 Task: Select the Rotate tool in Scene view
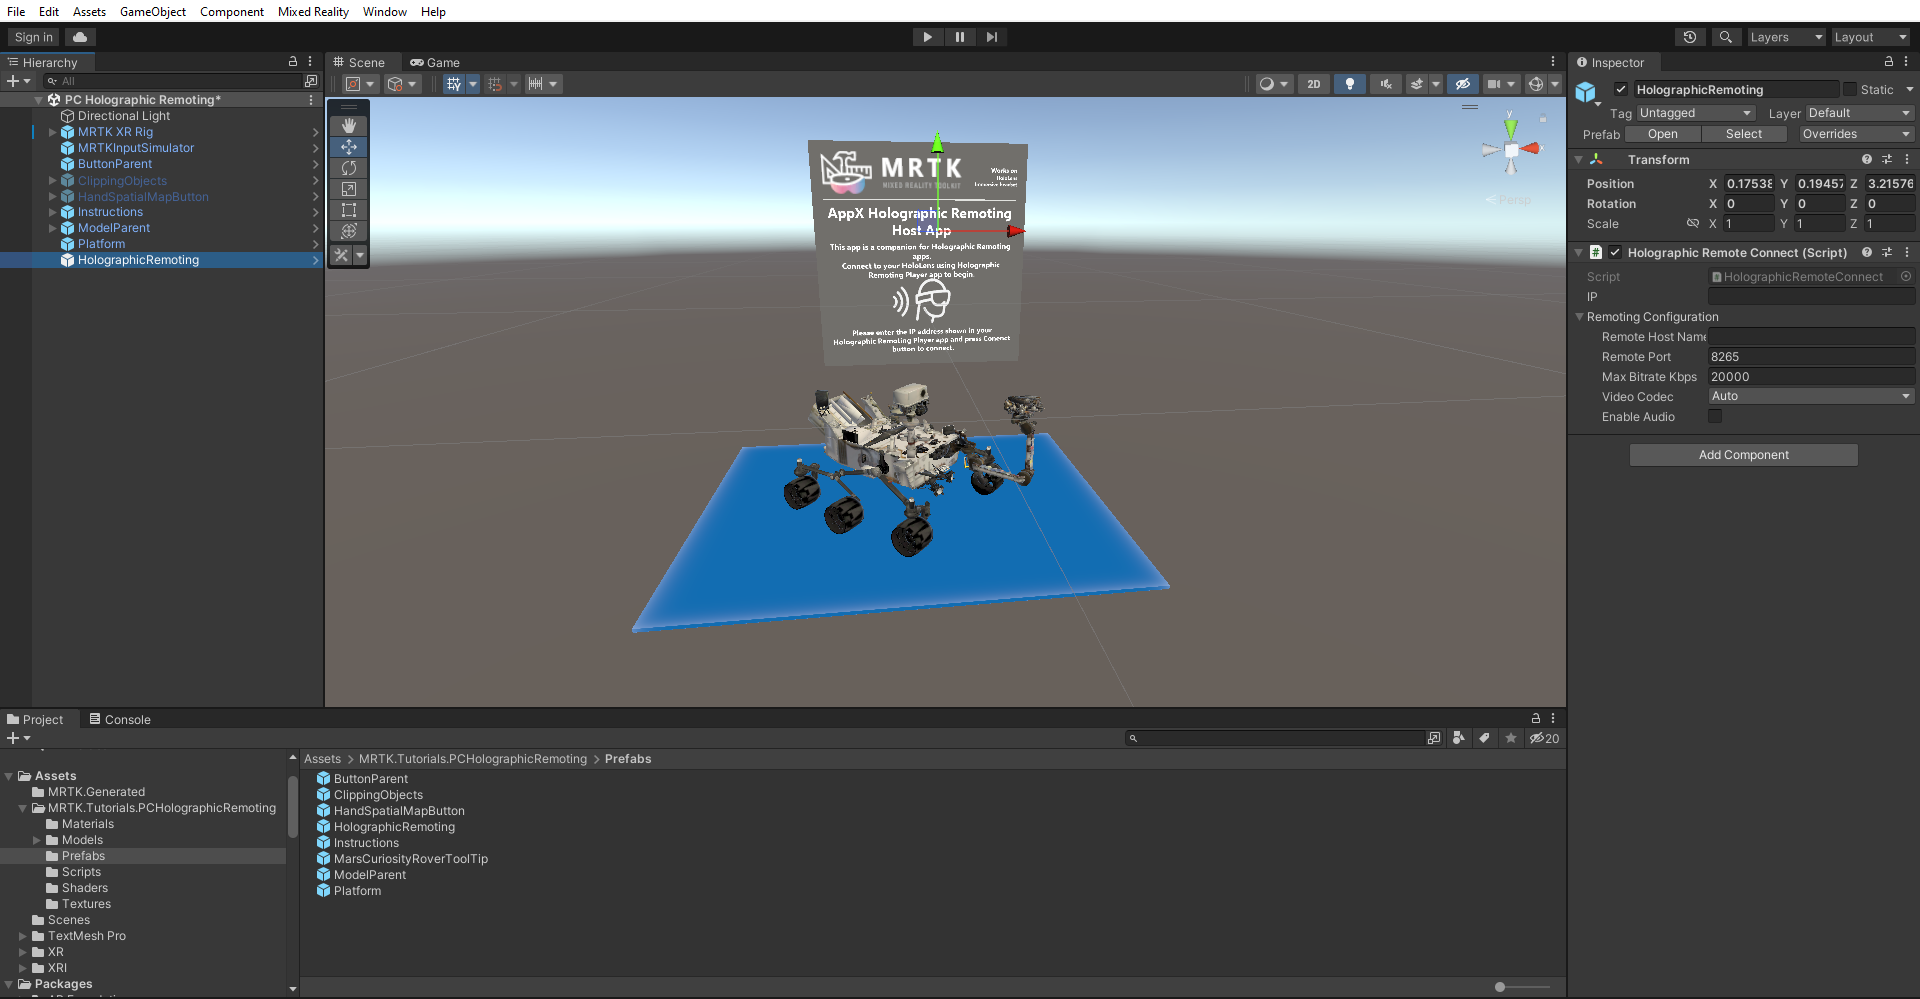click(348, 168)
